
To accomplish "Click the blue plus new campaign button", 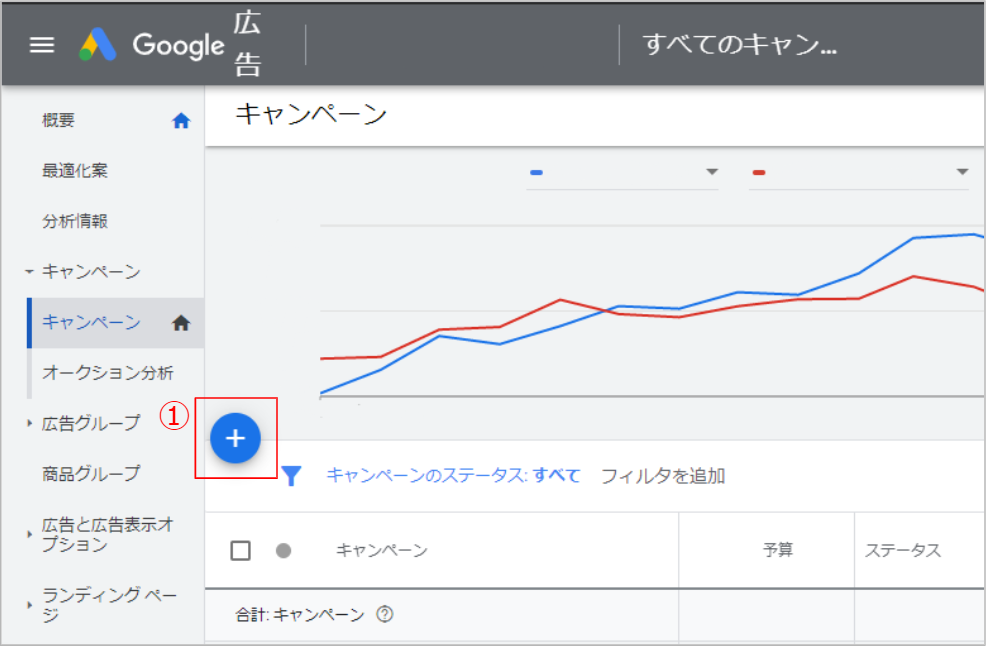I will (236, 438).
